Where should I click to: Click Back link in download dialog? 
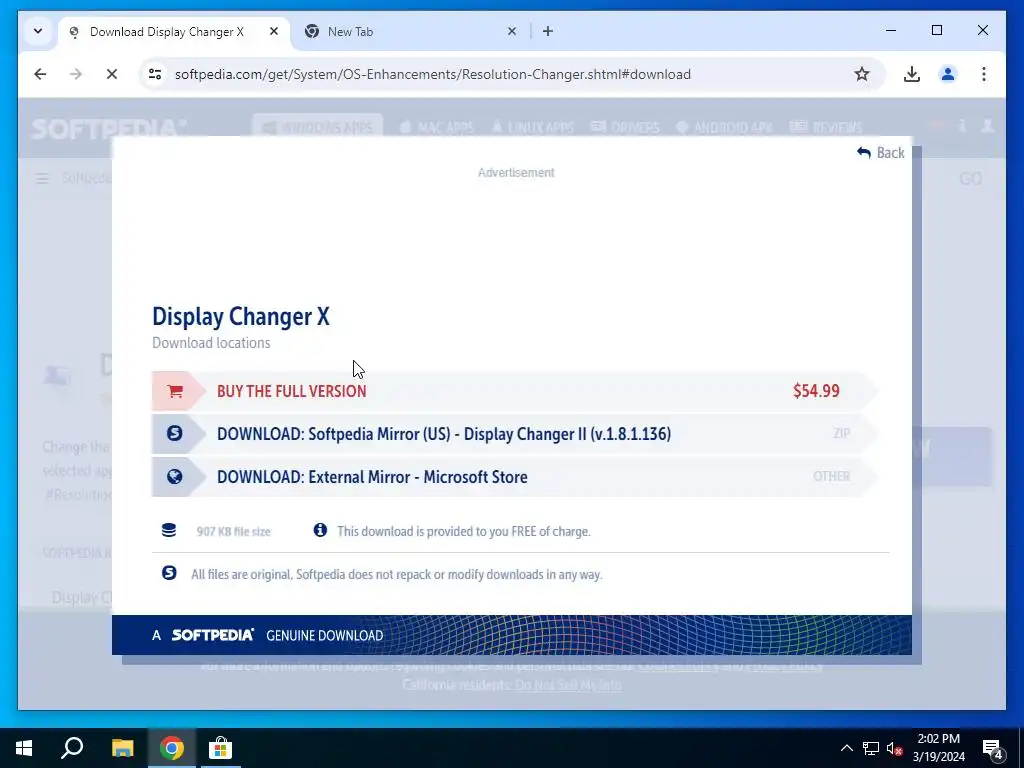click(x=880, y=153)
